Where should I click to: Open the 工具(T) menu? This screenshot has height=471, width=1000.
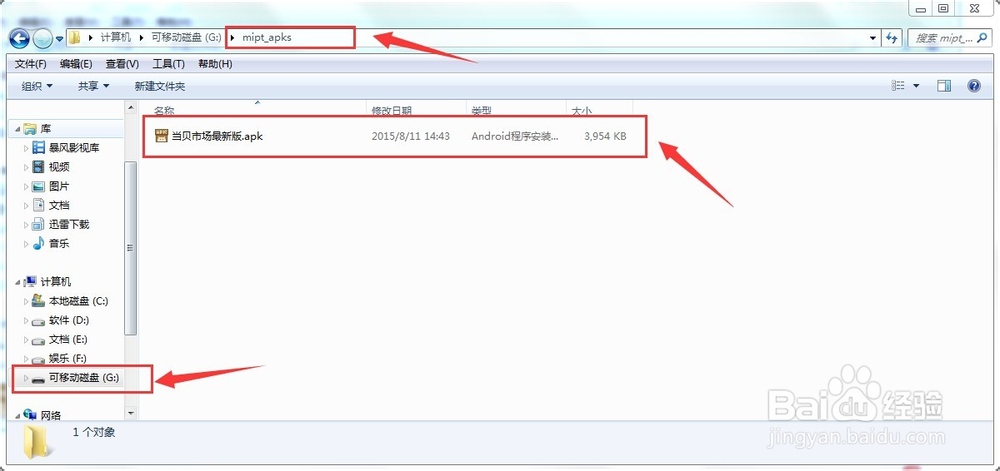pos(168,64)
